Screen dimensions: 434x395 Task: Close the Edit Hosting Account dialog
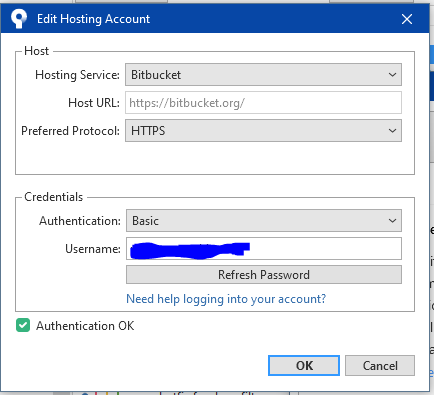[x=407, y=19]
